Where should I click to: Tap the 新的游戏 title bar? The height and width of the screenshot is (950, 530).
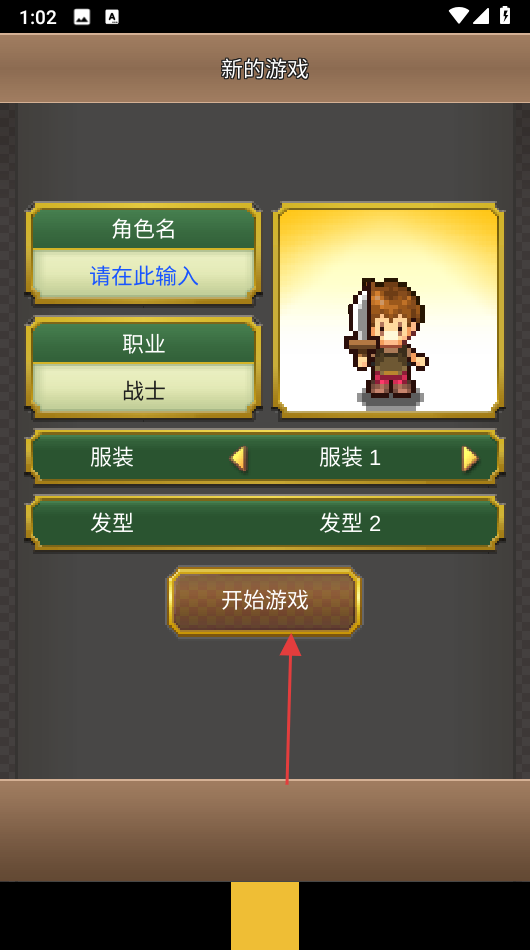point(265,68)
